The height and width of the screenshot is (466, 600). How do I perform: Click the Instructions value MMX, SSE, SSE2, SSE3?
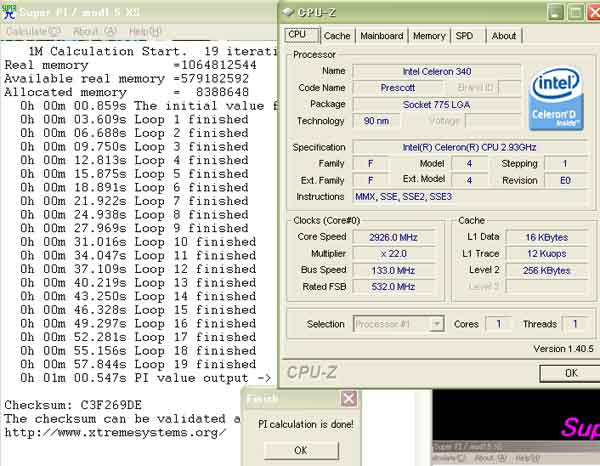coord(469,197)
